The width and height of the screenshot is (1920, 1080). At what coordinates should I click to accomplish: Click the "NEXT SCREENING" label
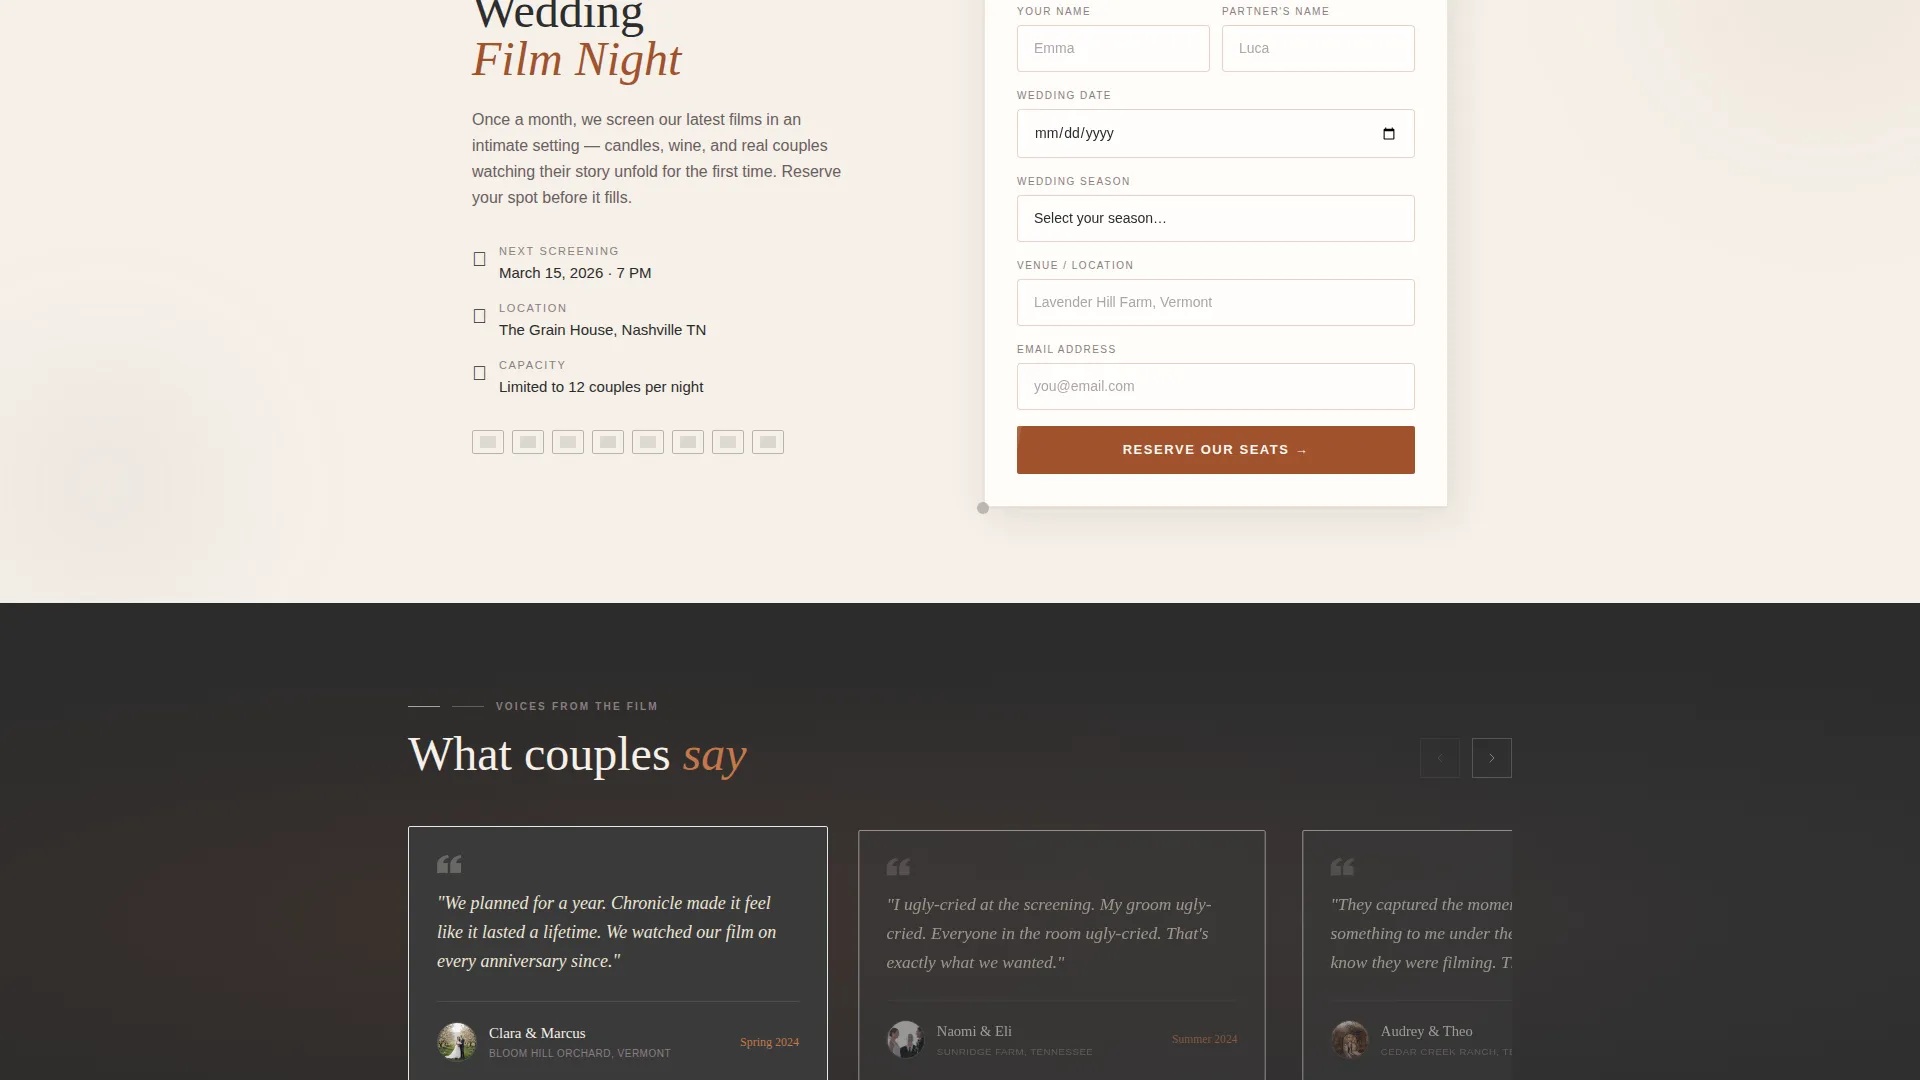pyautogui.click(x=559, y=251)
